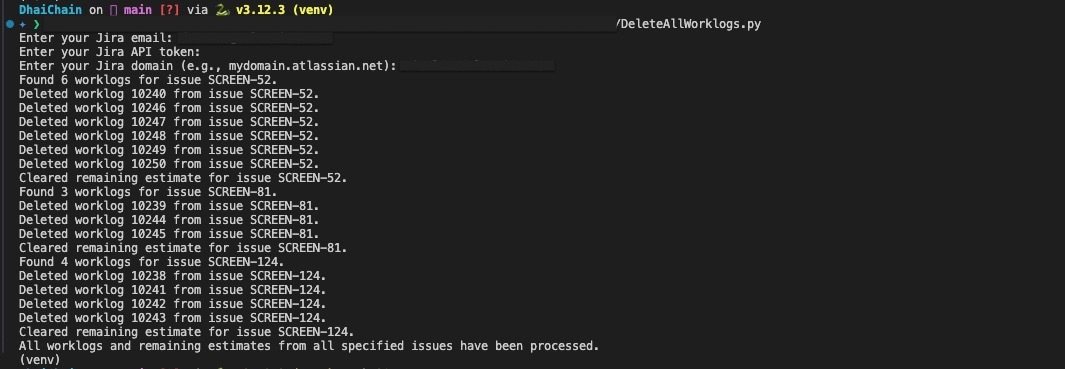Viewport: 1065px width, 369px height.
Task: Click the Jira domain prompt line
Action: click(286, 66)
